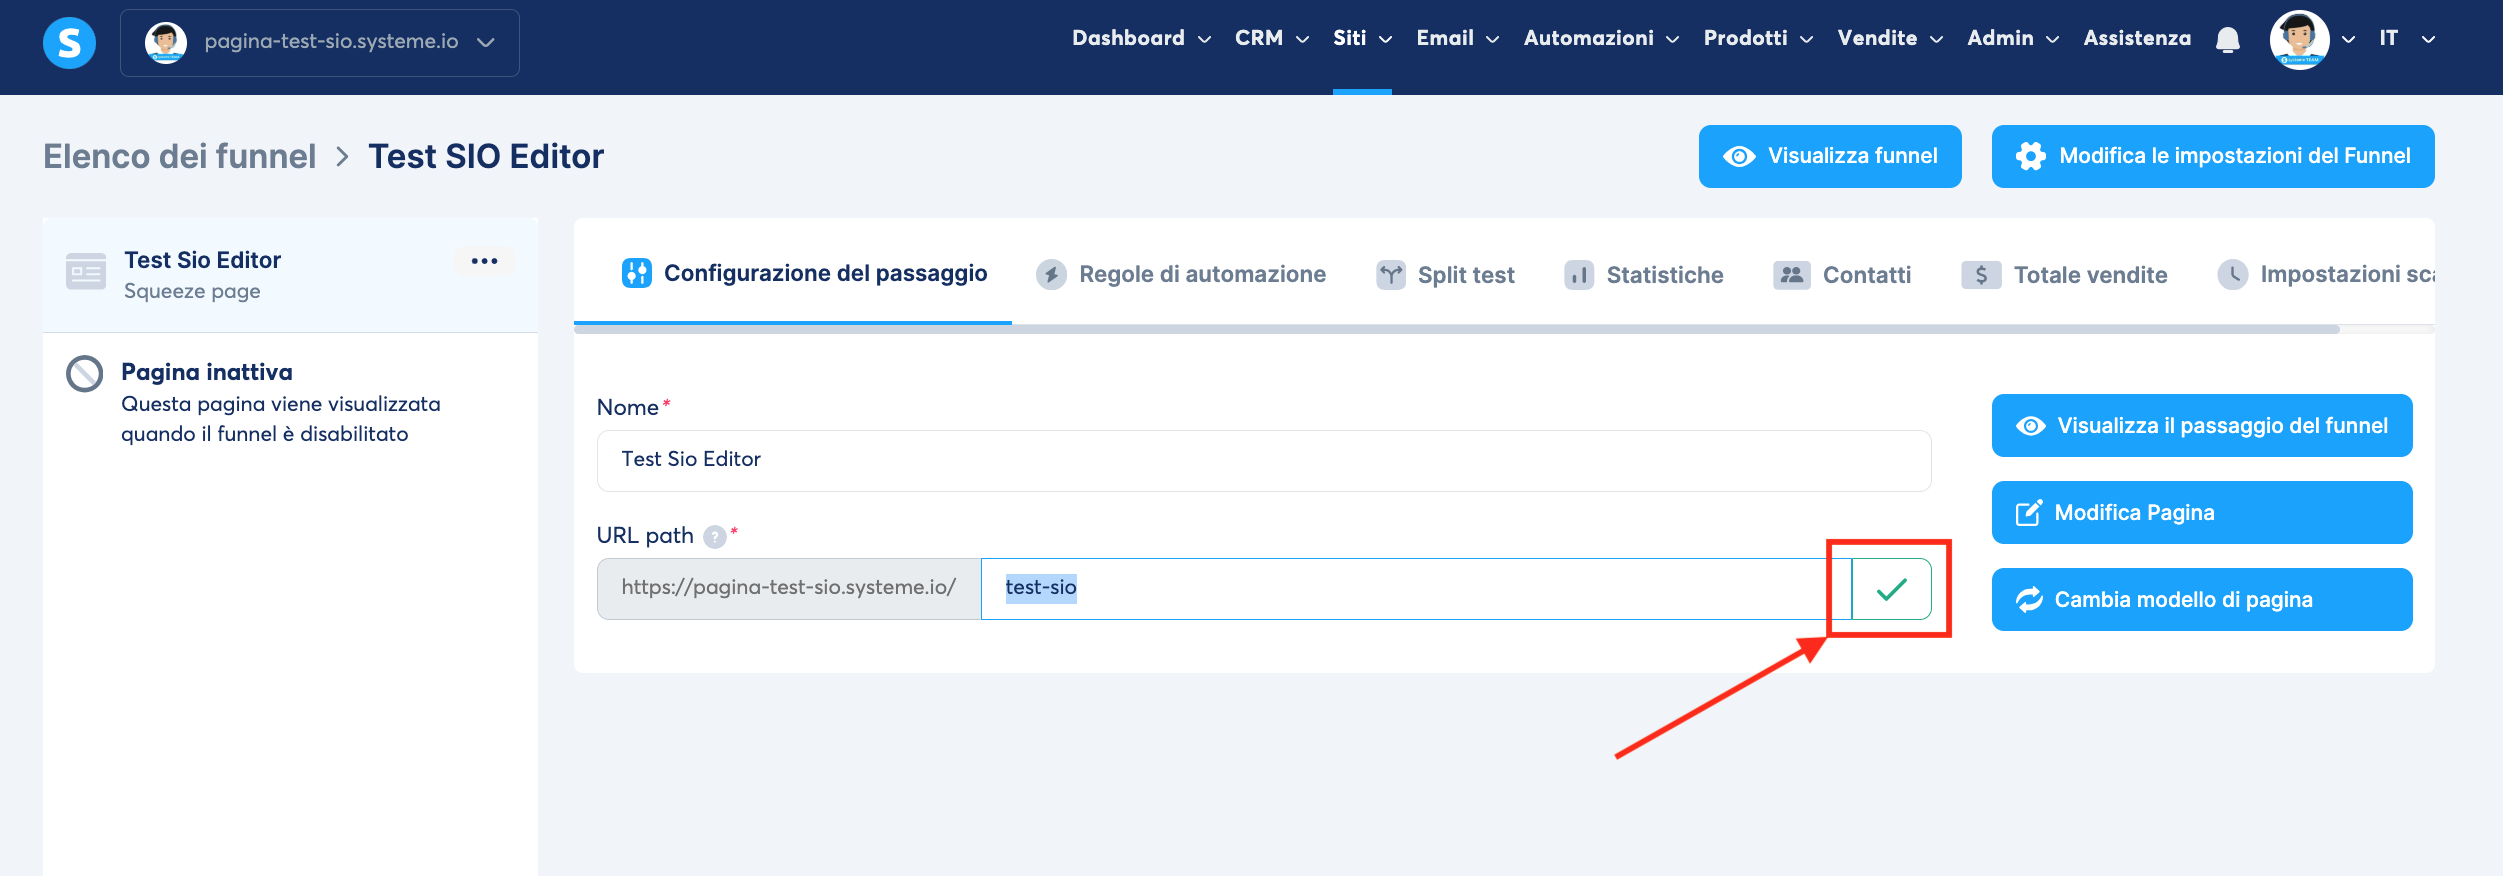Open the Email menu
This screenshot has height=876, width=2503.
click(x=1457, y=38)
